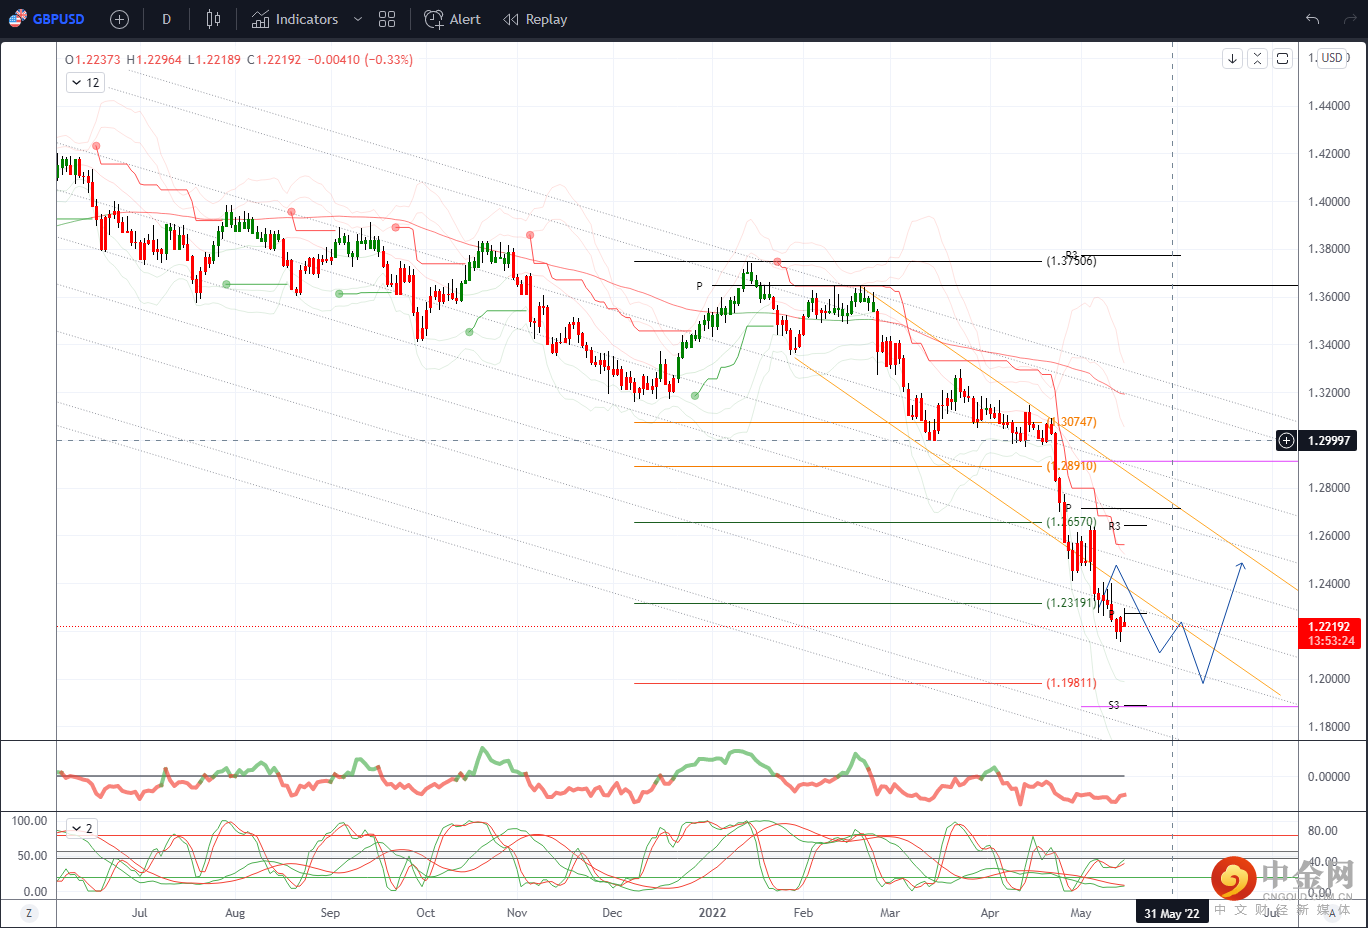Open the Indicators panel
This screenshot has width=1368, height=928.
tap(295, 19)
